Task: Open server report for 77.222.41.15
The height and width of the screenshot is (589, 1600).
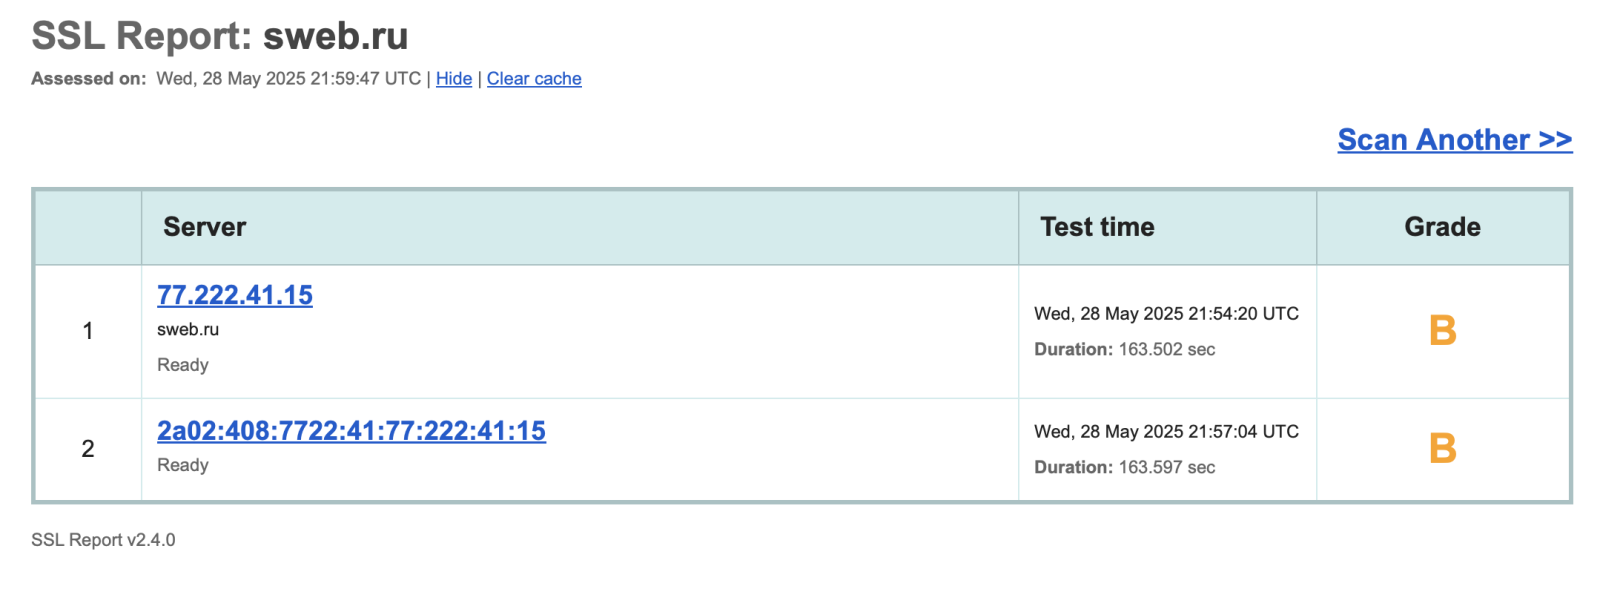Action: click(235, 295)
